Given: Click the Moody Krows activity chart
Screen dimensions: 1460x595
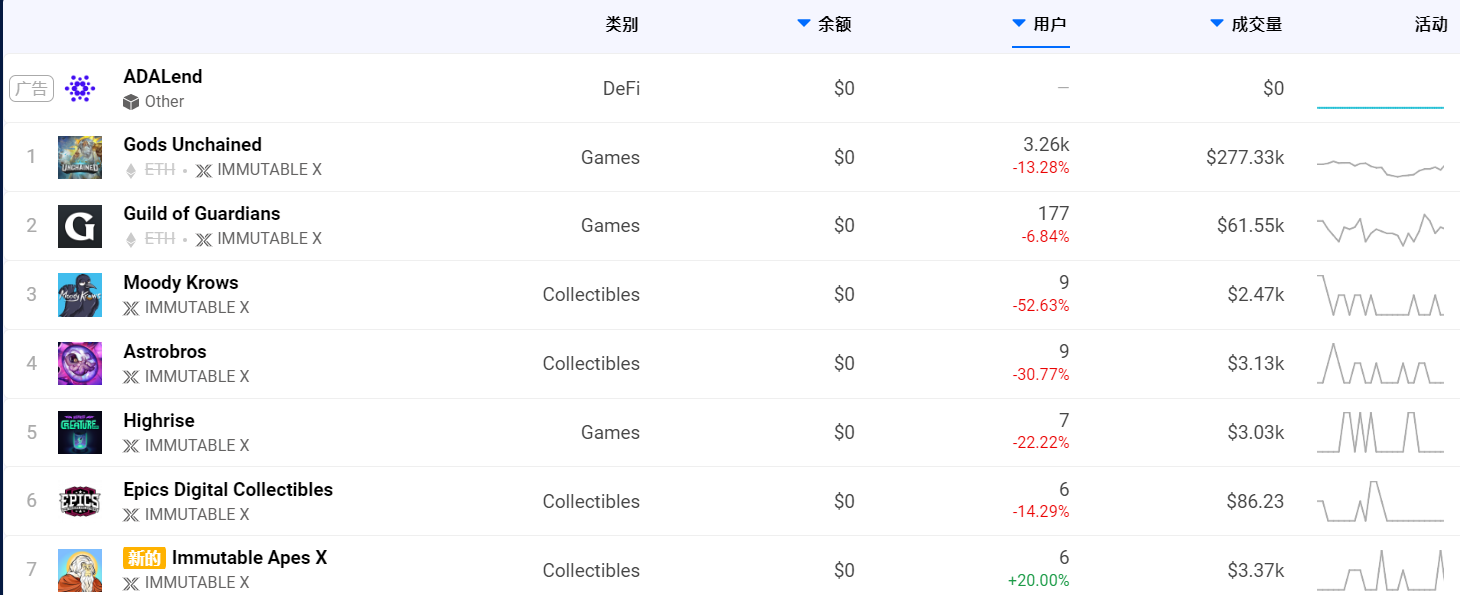Looking at the screenshot, I should point(1380,295).
